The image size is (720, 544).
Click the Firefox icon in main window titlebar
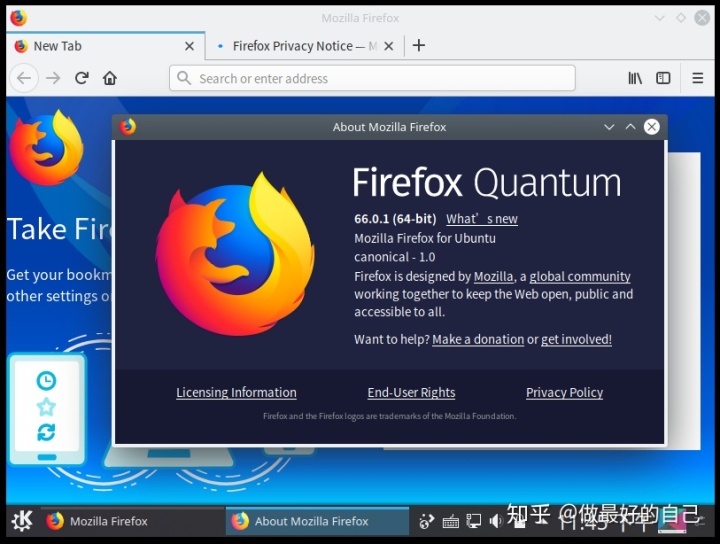click(18, 18)
